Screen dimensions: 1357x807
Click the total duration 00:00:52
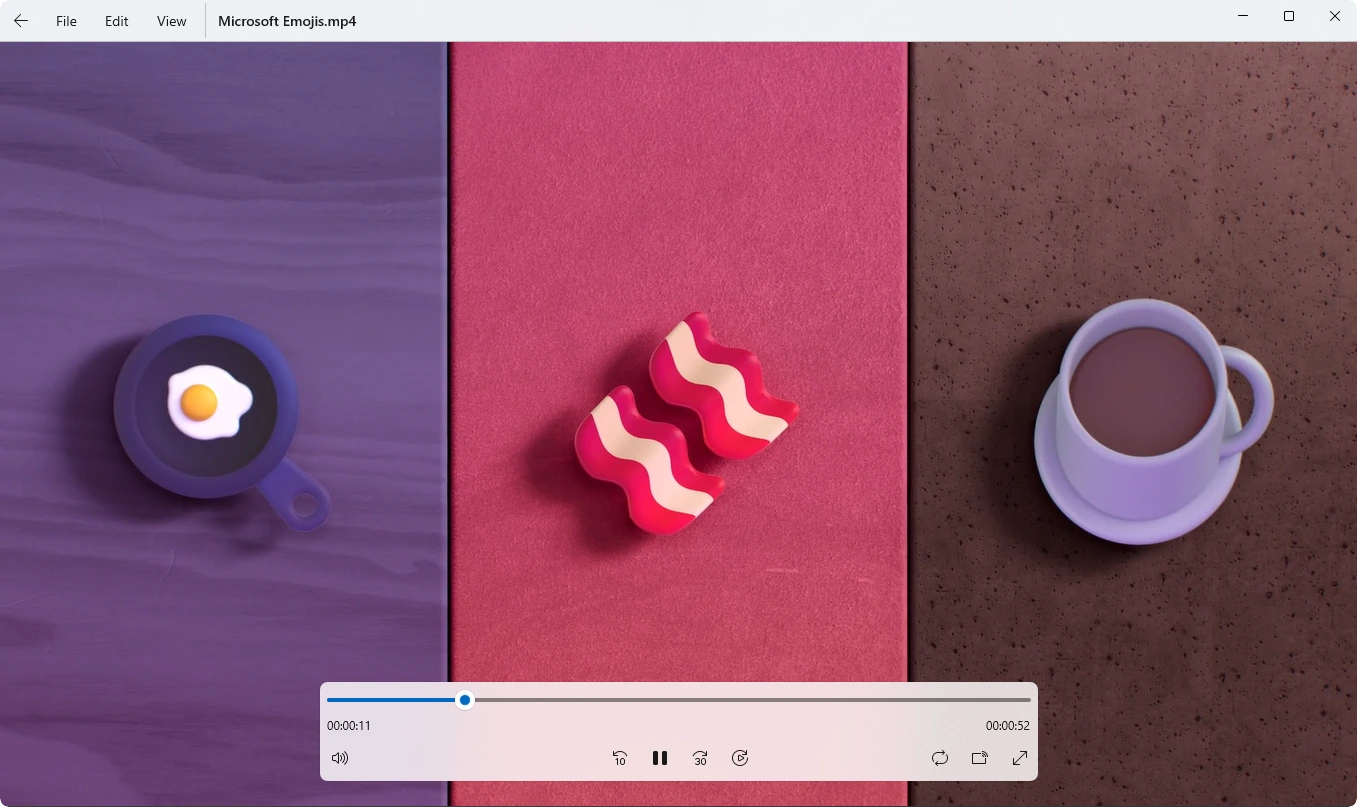(1008, 726)
